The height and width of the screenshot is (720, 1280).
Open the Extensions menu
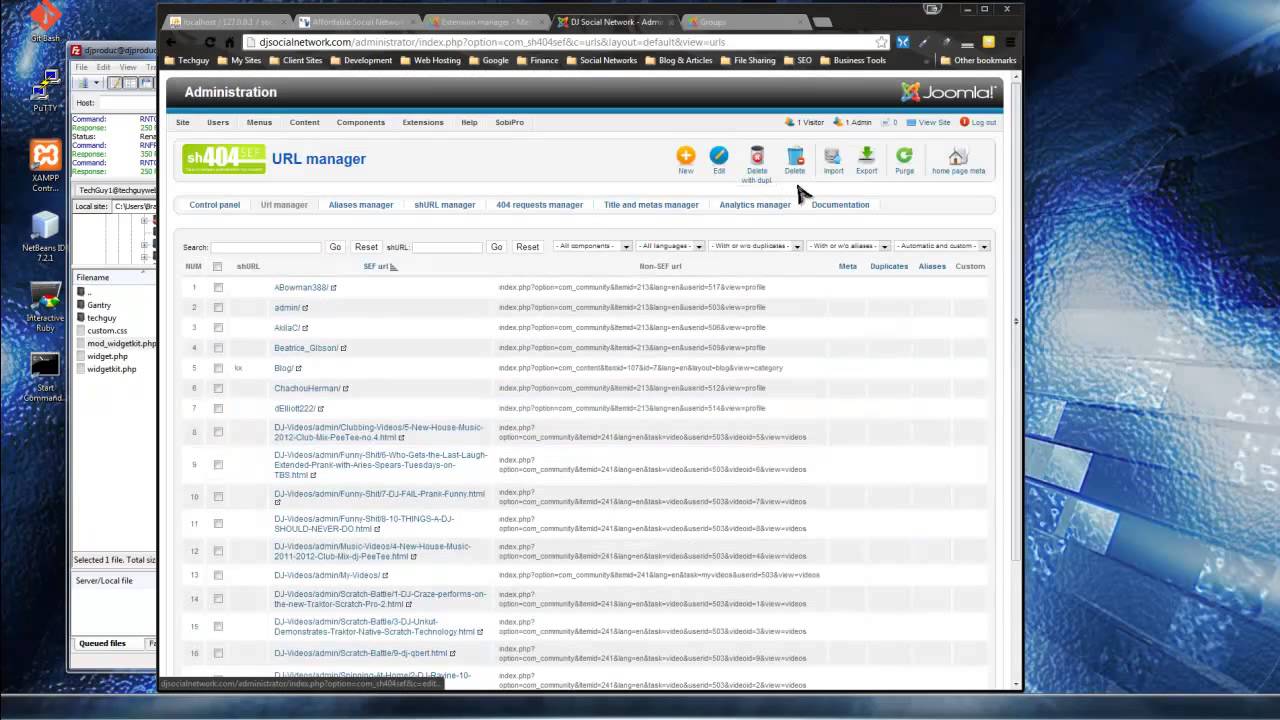[423, 122]
